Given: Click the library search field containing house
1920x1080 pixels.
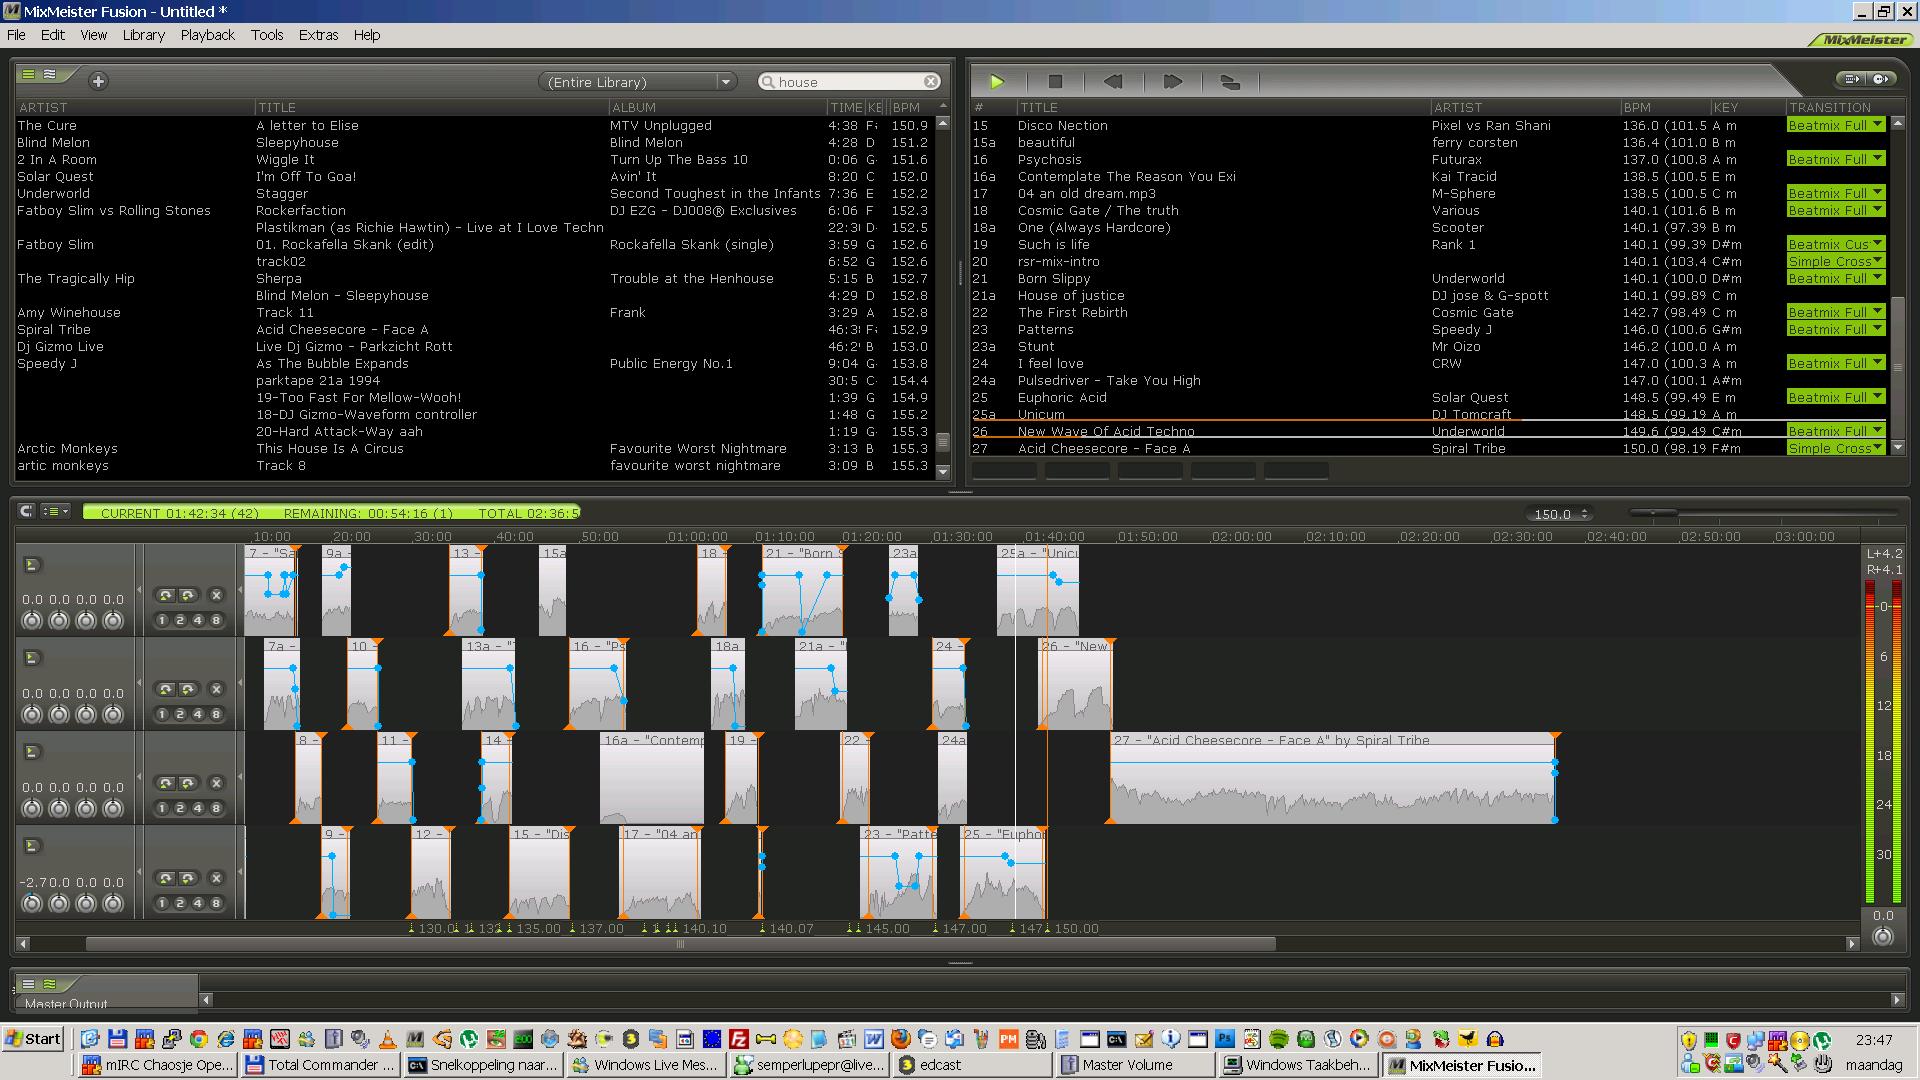Looking at the screenshot, I should [848, 82].
